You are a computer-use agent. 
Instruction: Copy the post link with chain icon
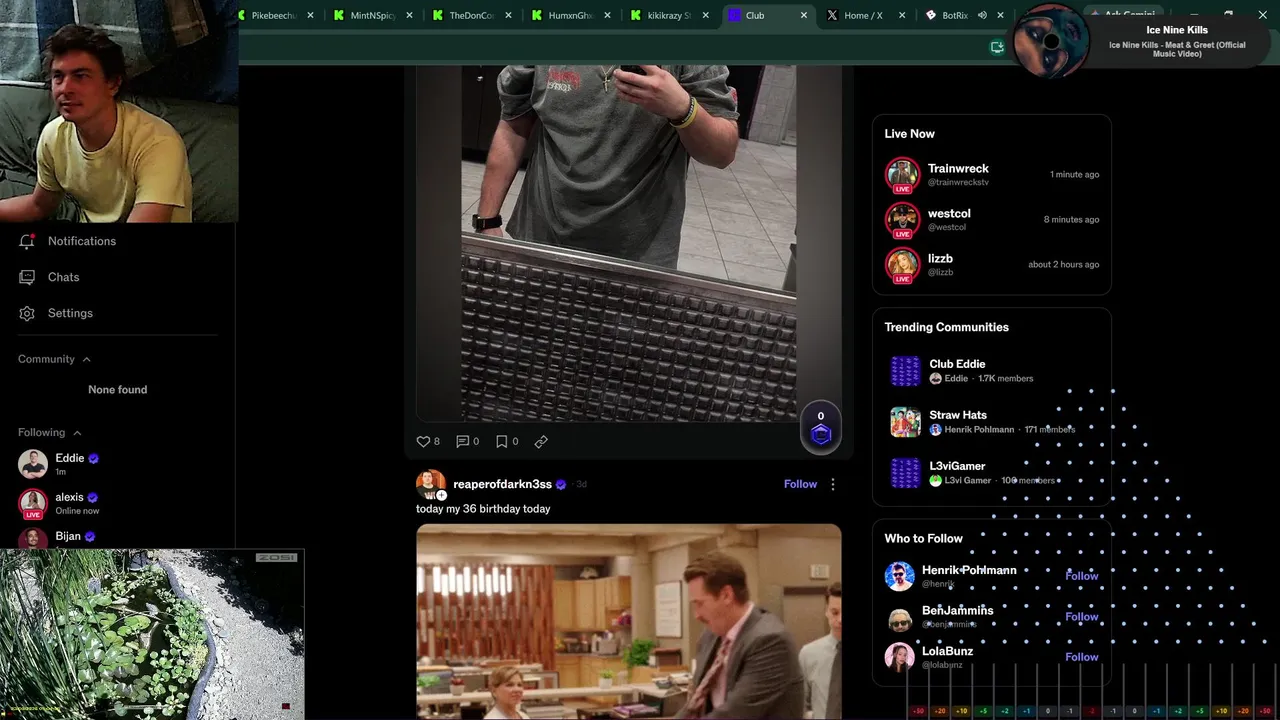(541, 441)
